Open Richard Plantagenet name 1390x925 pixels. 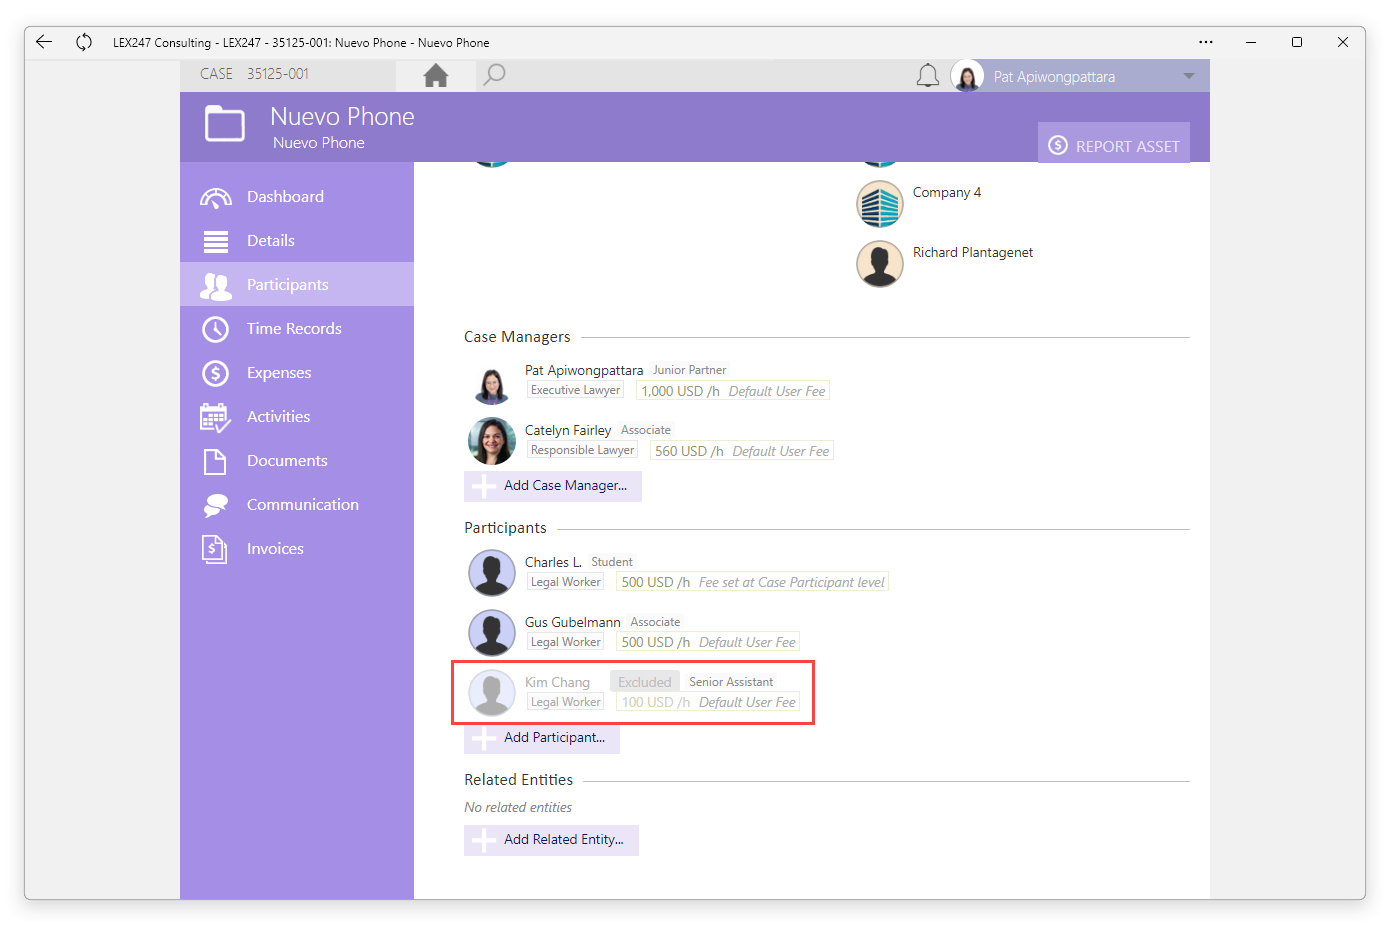click(973, 252)
